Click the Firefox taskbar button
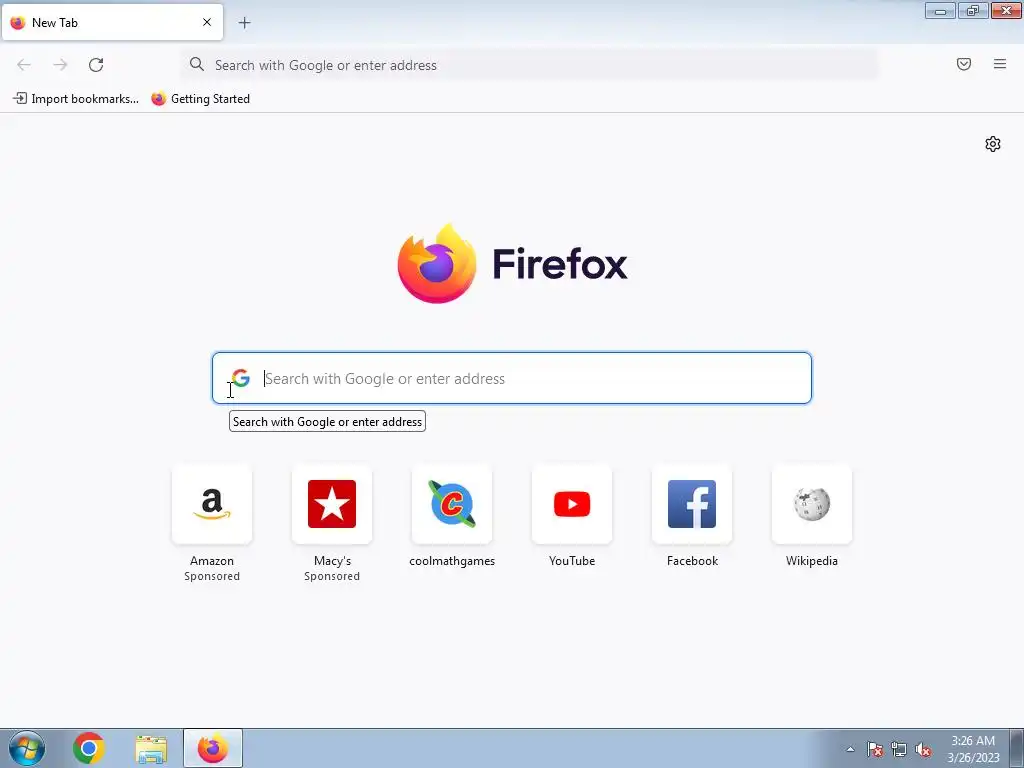The width and height of the screenshot is (1024, 768). pyautogui.click(x=213, y=748)
